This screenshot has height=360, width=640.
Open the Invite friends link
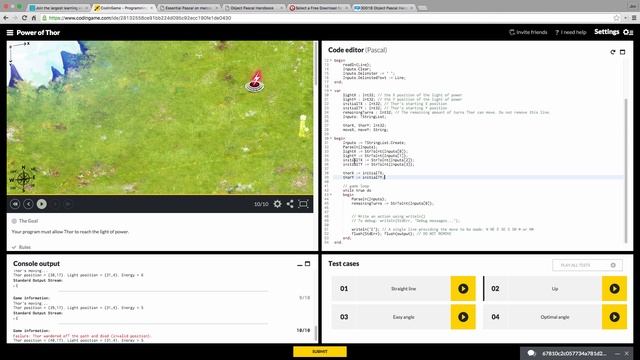click(528, 32)
